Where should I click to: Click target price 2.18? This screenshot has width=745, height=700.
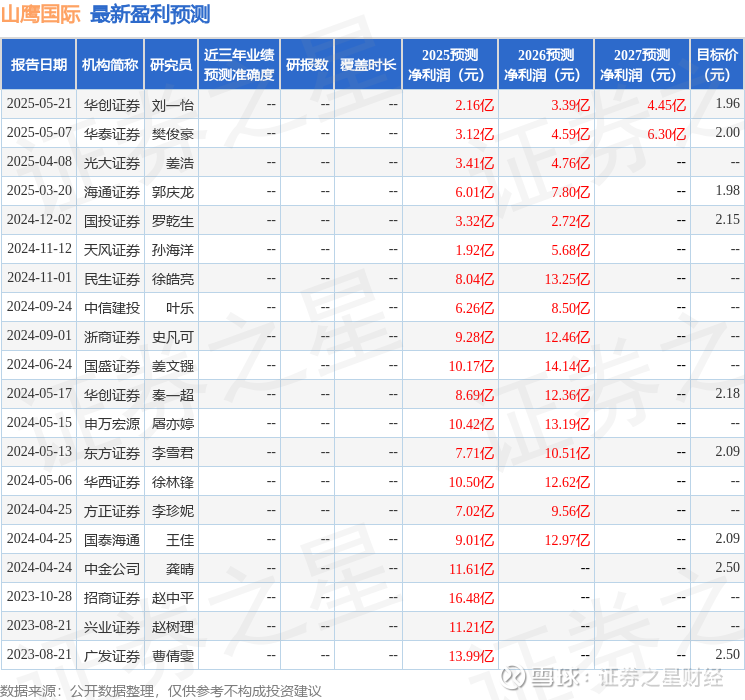727,393
